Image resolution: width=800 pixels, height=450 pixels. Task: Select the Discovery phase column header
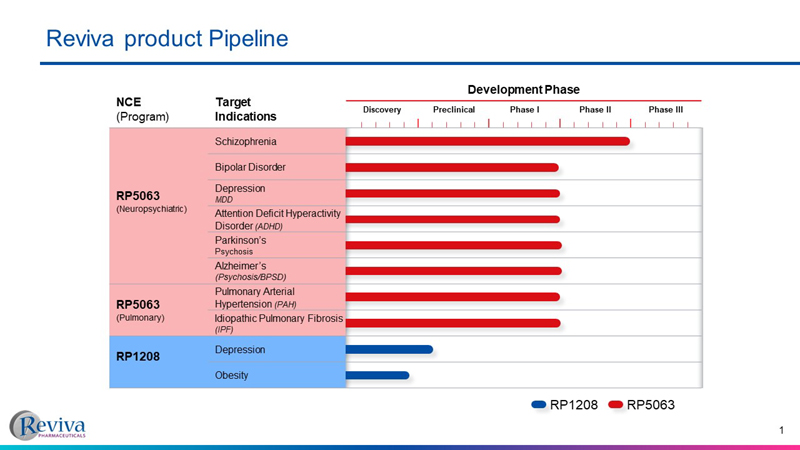click(x=381, y=109)
